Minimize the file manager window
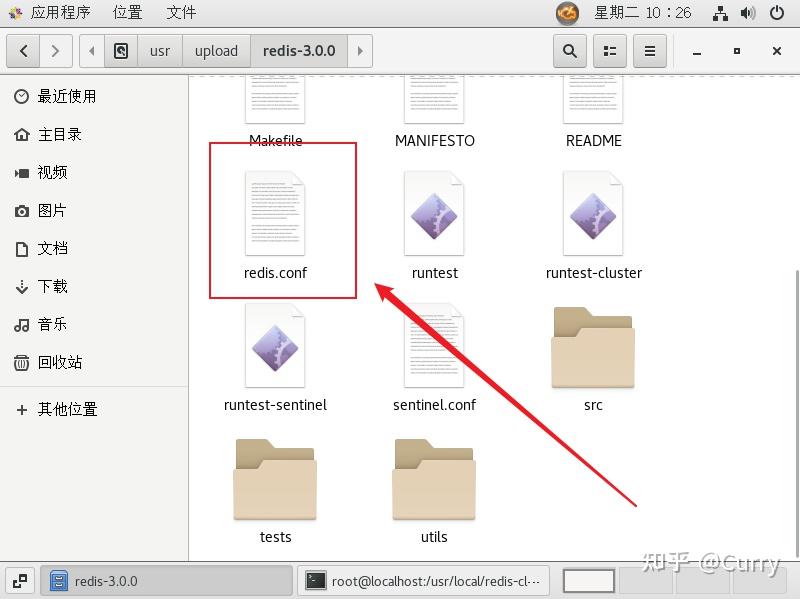Image resolution: width=800 pixels, height=599 pixels. click(x=697, y=51)
